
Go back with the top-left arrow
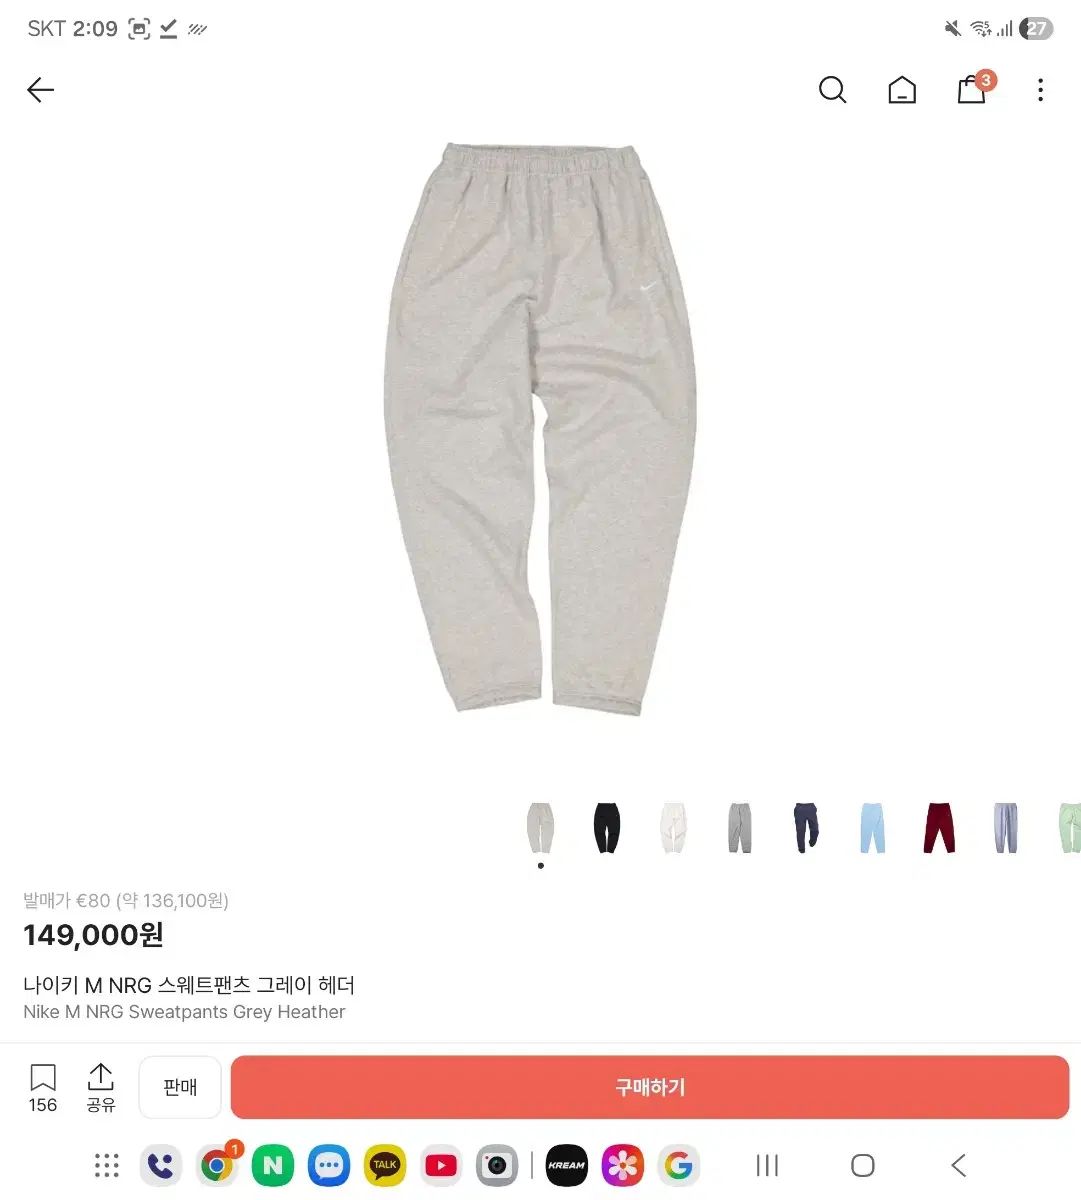[x=40, y=90]
